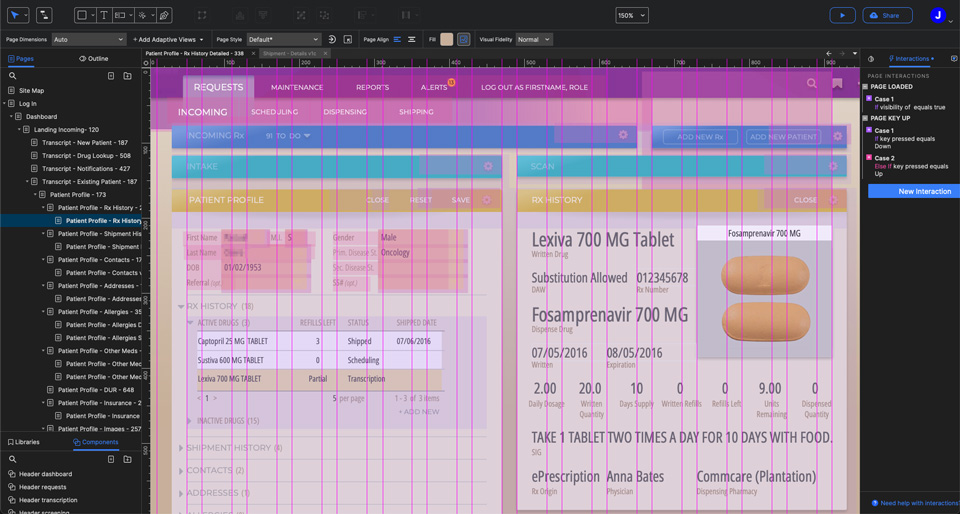Add a new folder in Pages panel

click(x=127, y=76)
